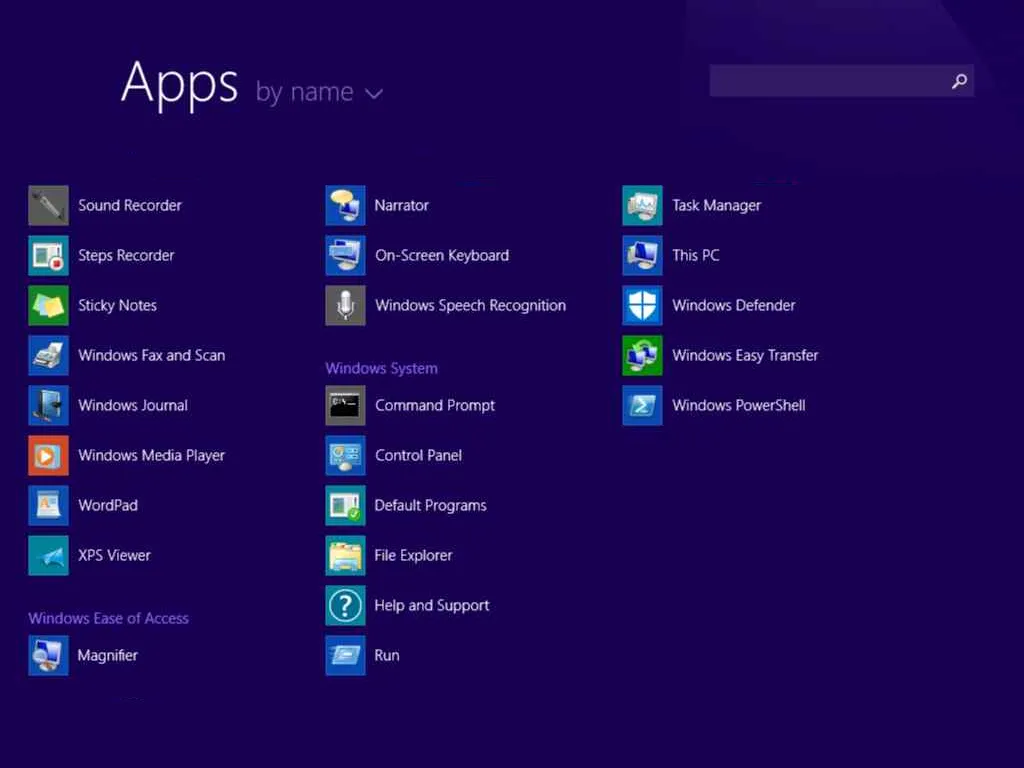This screenshot has height=768, width=1024.
Task: Open the Control Panel icon
Action: 345,455
